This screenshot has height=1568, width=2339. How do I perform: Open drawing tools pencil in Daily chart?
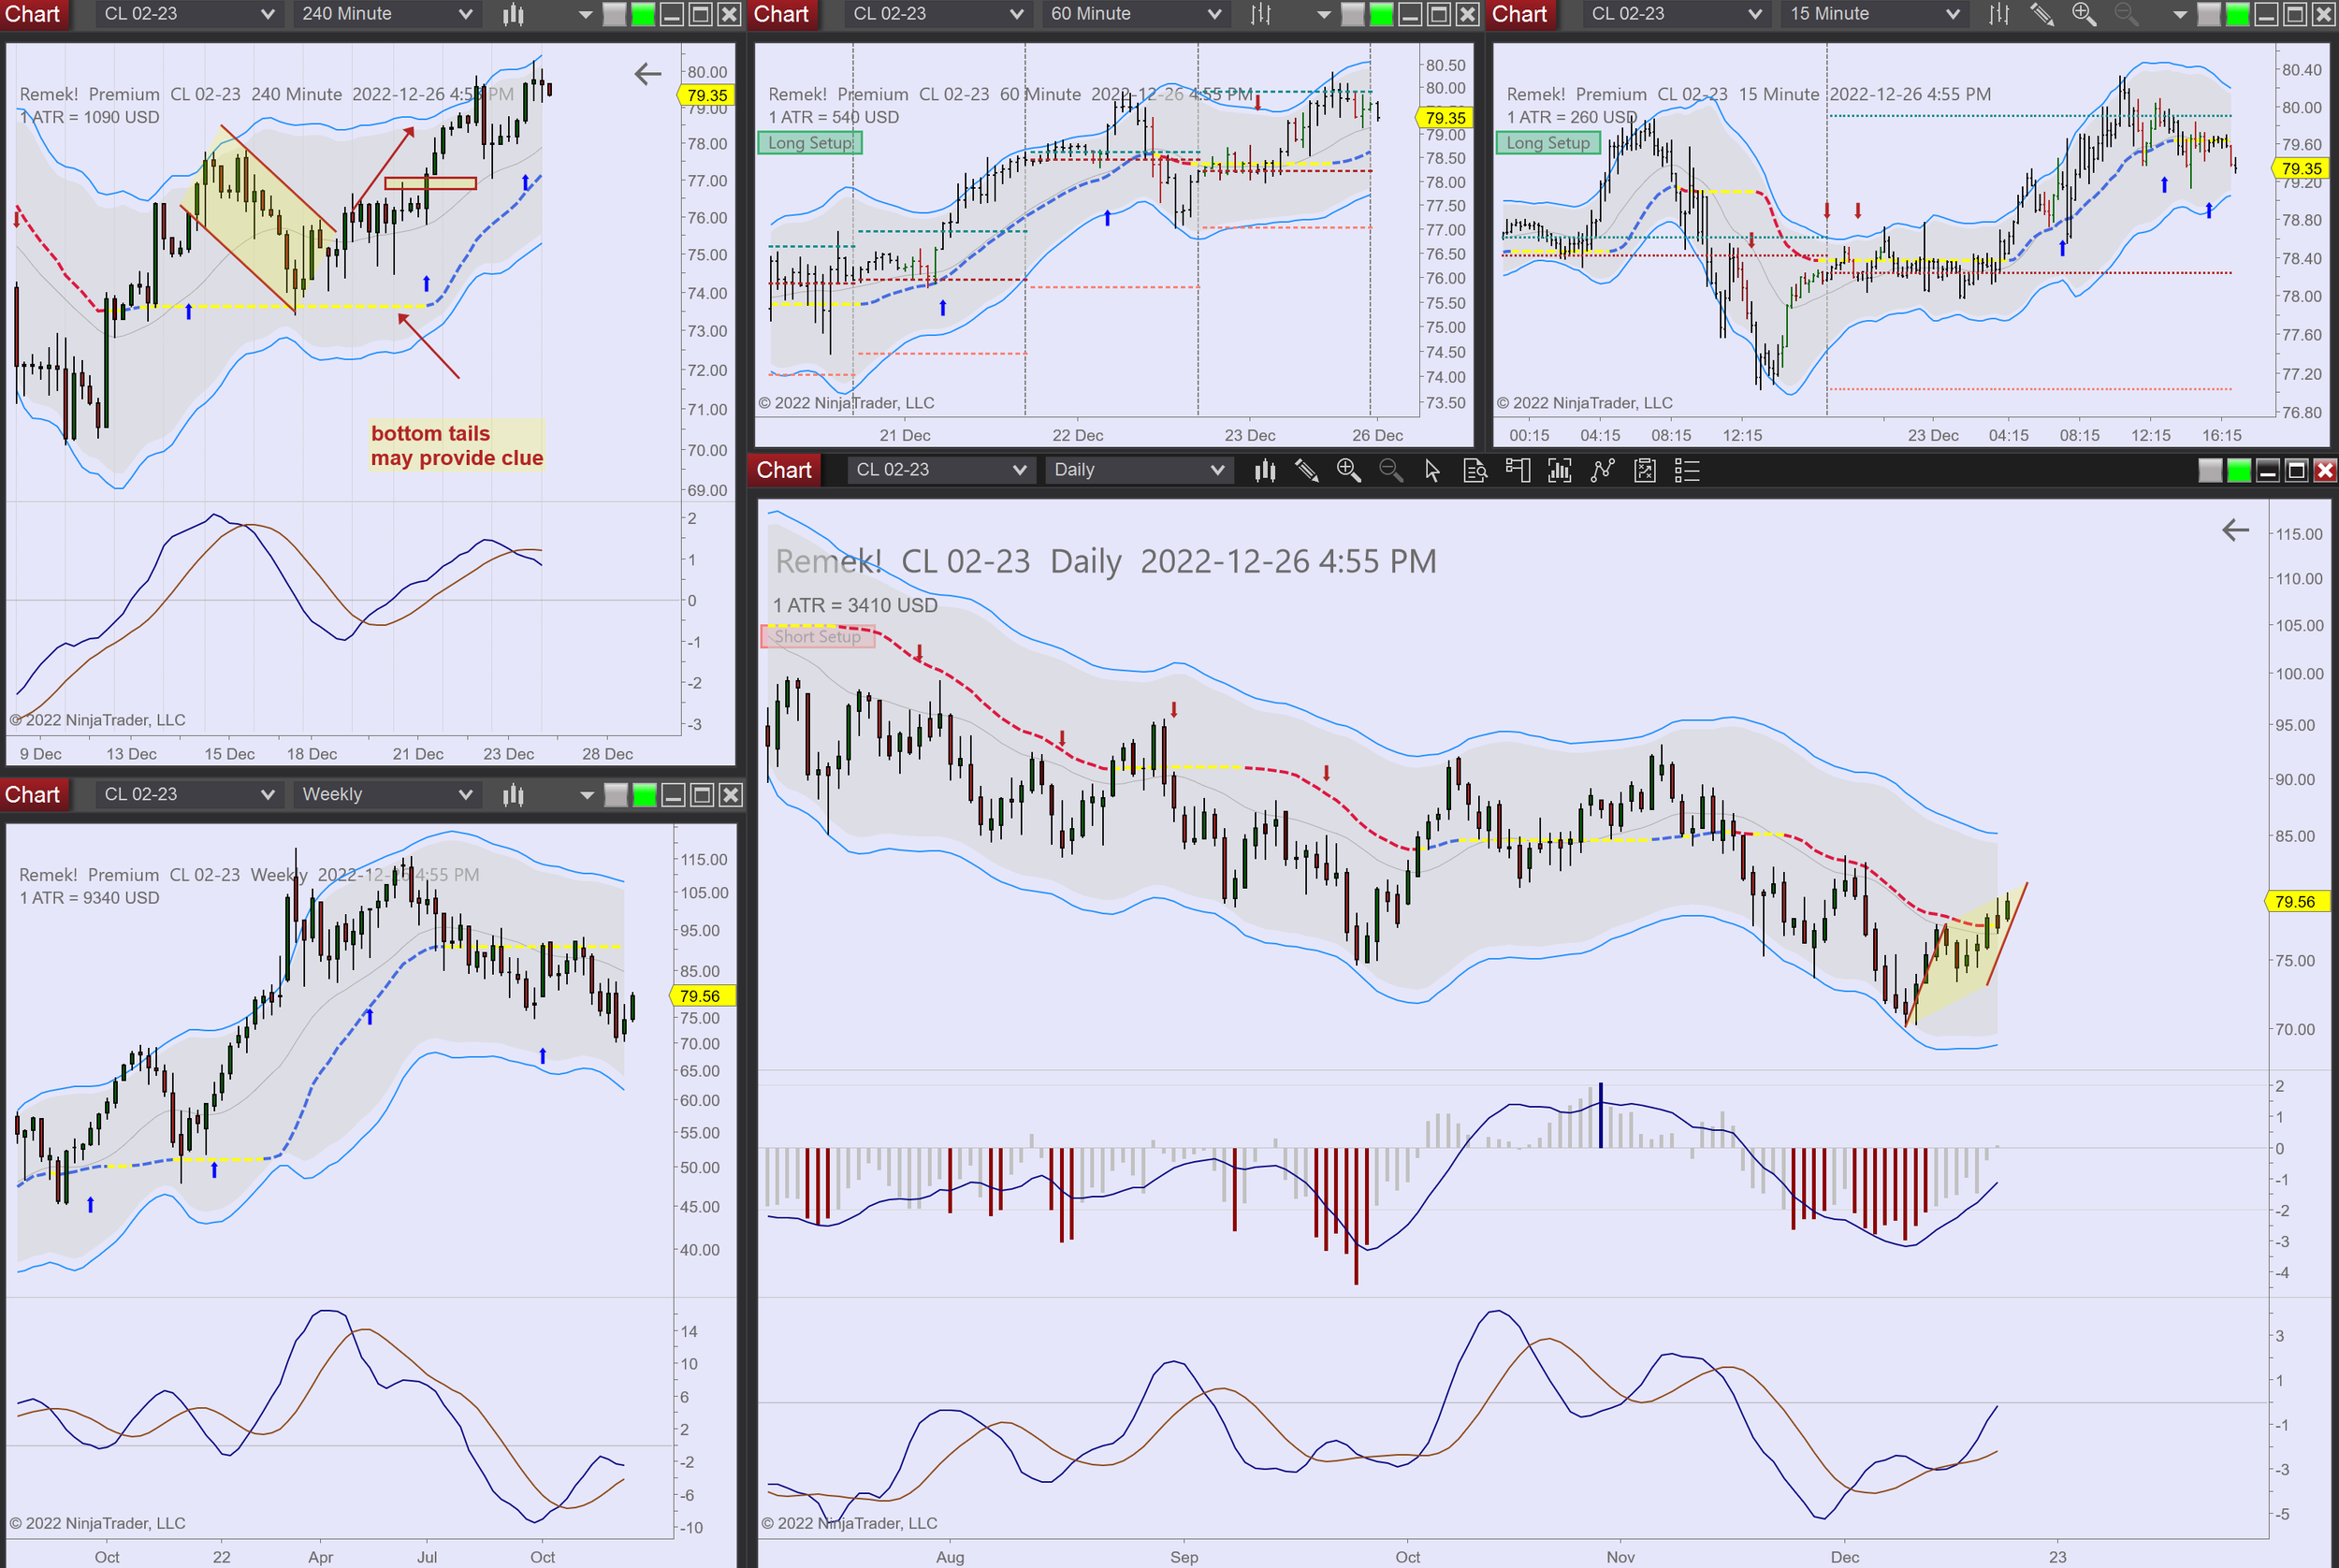1306,470
